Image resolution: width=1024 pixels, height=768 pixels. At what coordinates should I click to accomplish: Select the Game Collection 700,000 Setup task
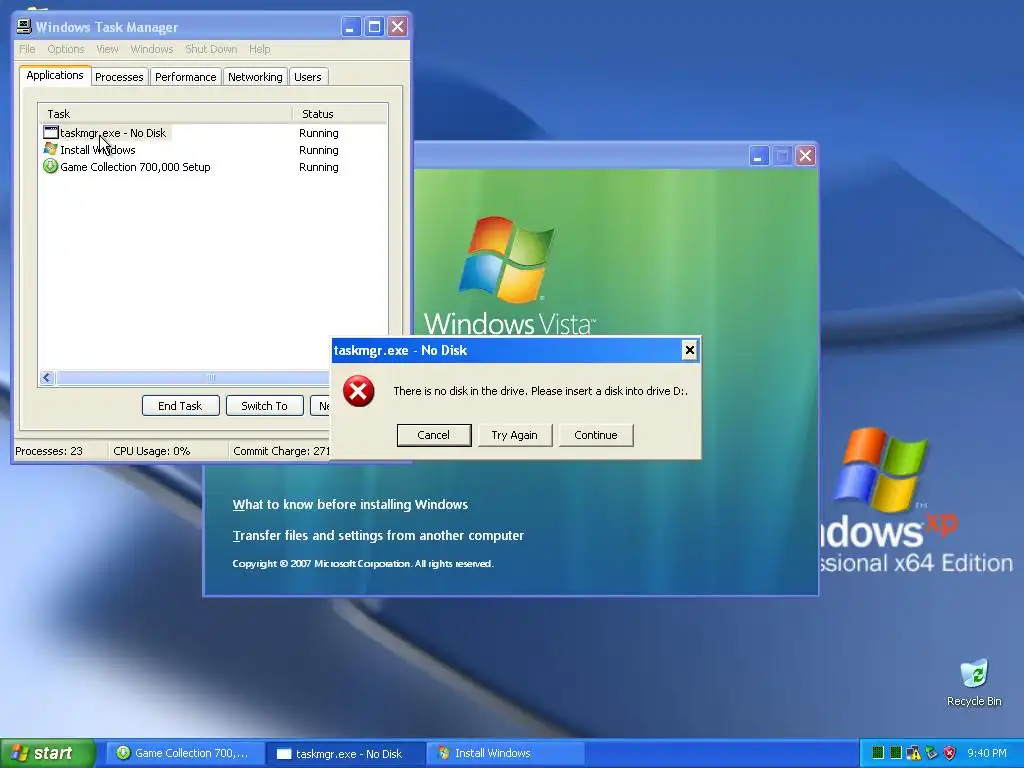point(213,167)
